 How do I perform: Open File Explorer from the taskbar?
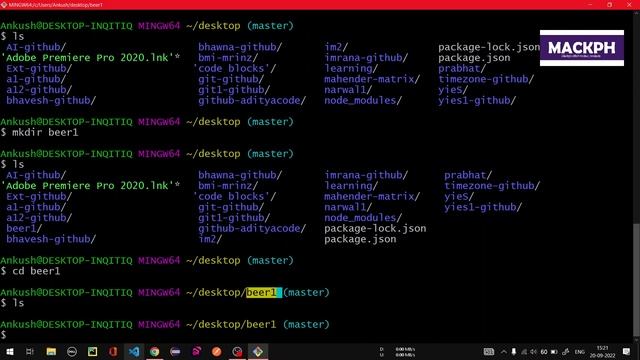(x=51, y=351)
